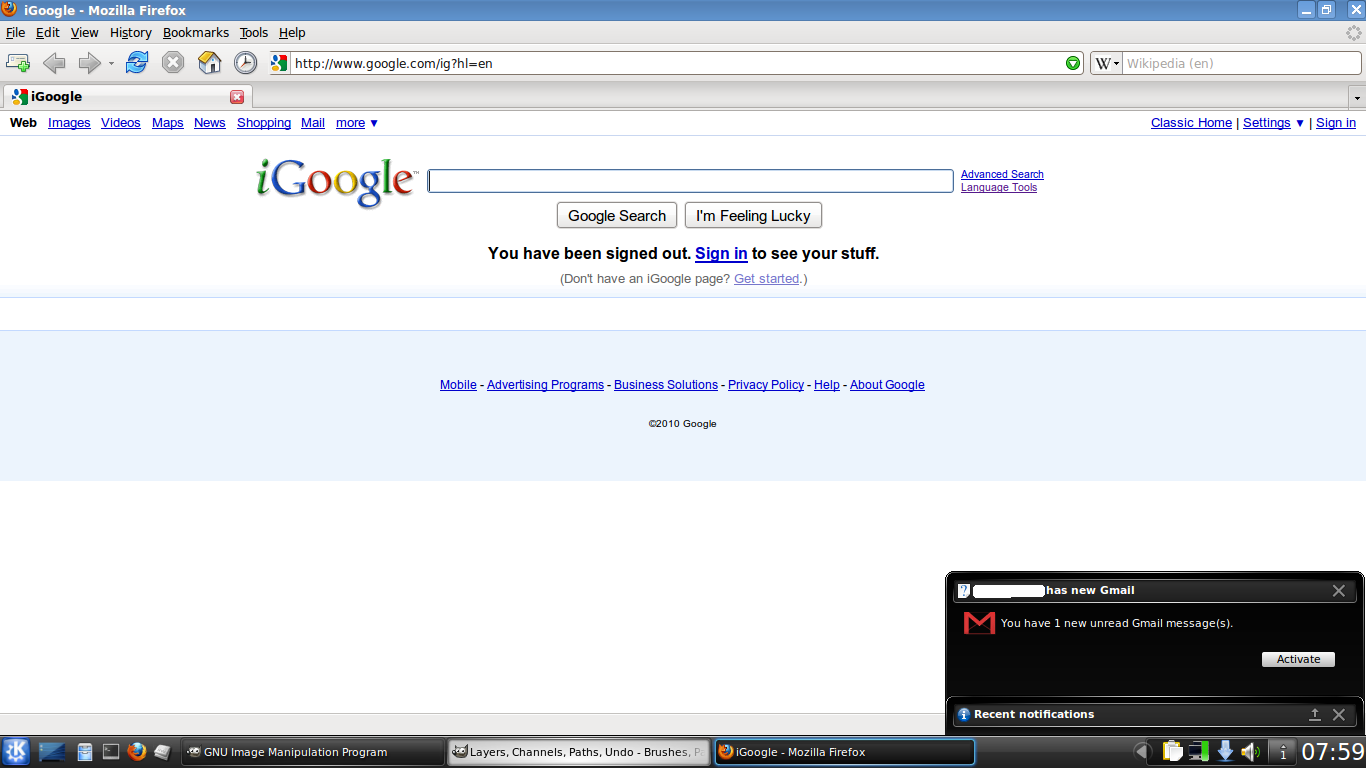Click the new tab toolbar icon

[x=18, y=63]
